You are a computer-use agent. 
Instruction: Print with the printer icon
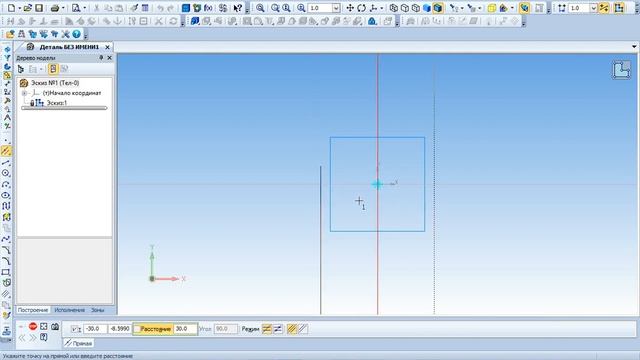55,8
